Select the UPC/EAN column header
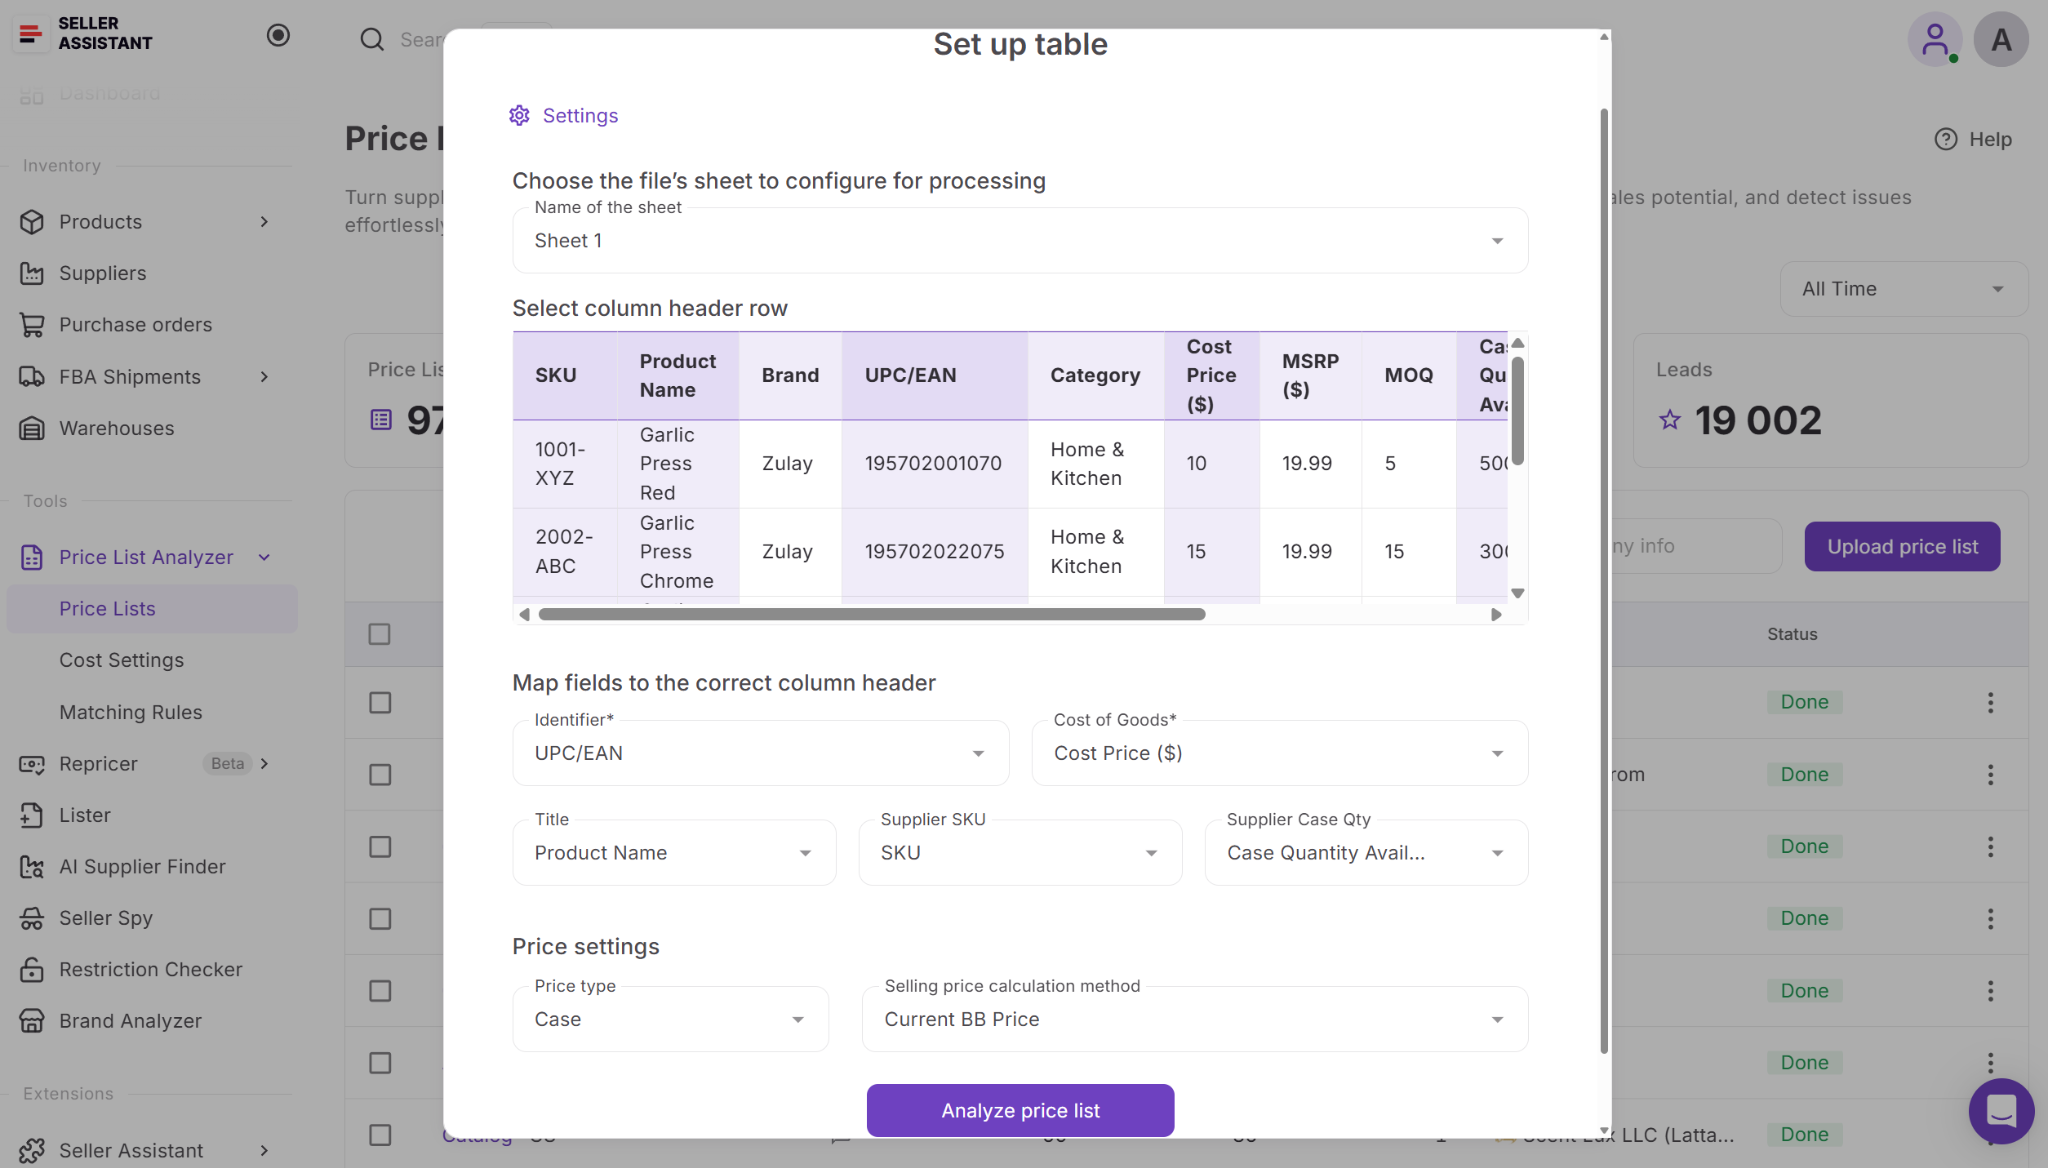This screenshot has height=1168, width=2048. (x=934, y=375)
